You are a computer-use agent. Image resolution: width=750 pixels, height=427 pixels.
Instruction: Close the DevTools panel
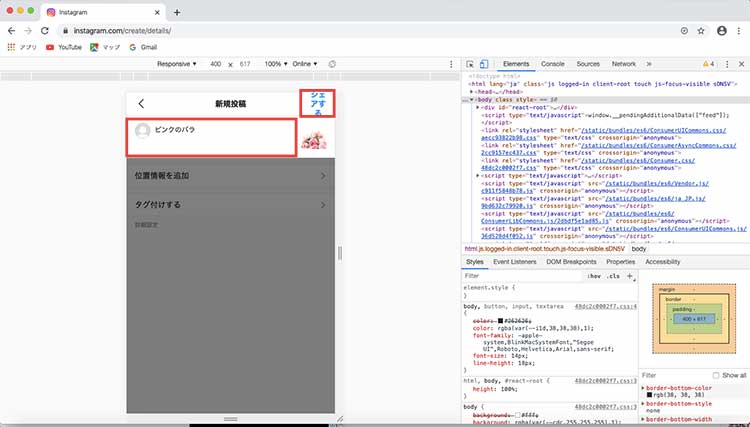coord(741,64)
